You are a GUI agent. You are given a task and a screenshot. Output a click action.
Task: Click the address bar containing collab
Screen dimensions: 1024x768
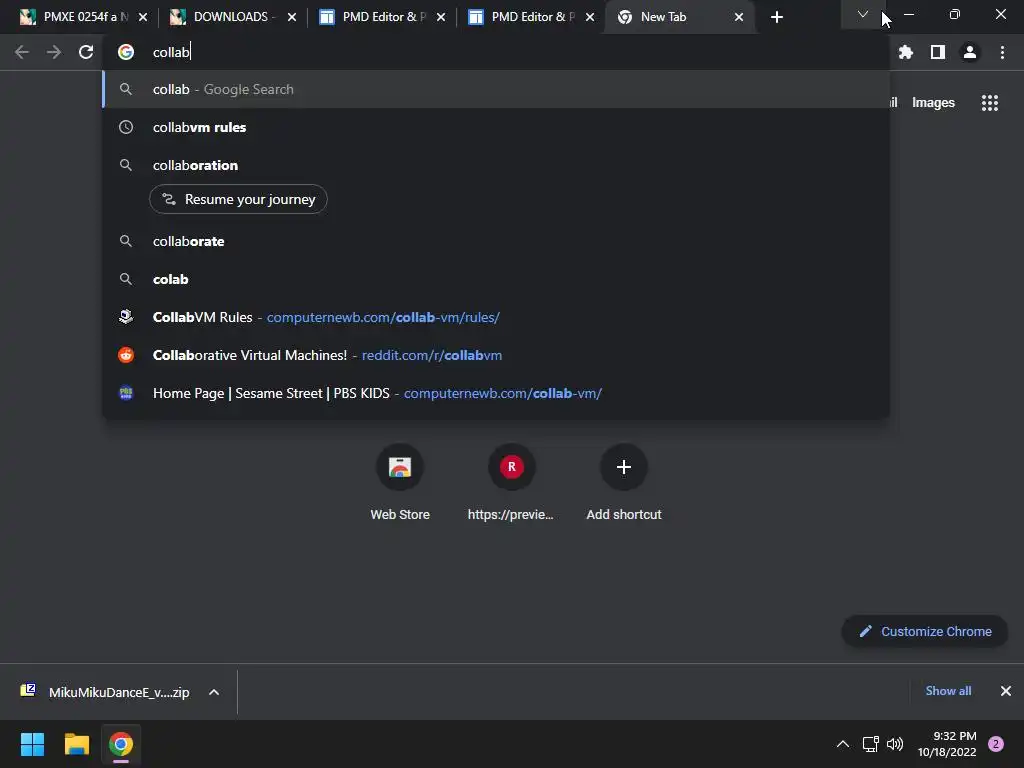click(x=496, y=52)
